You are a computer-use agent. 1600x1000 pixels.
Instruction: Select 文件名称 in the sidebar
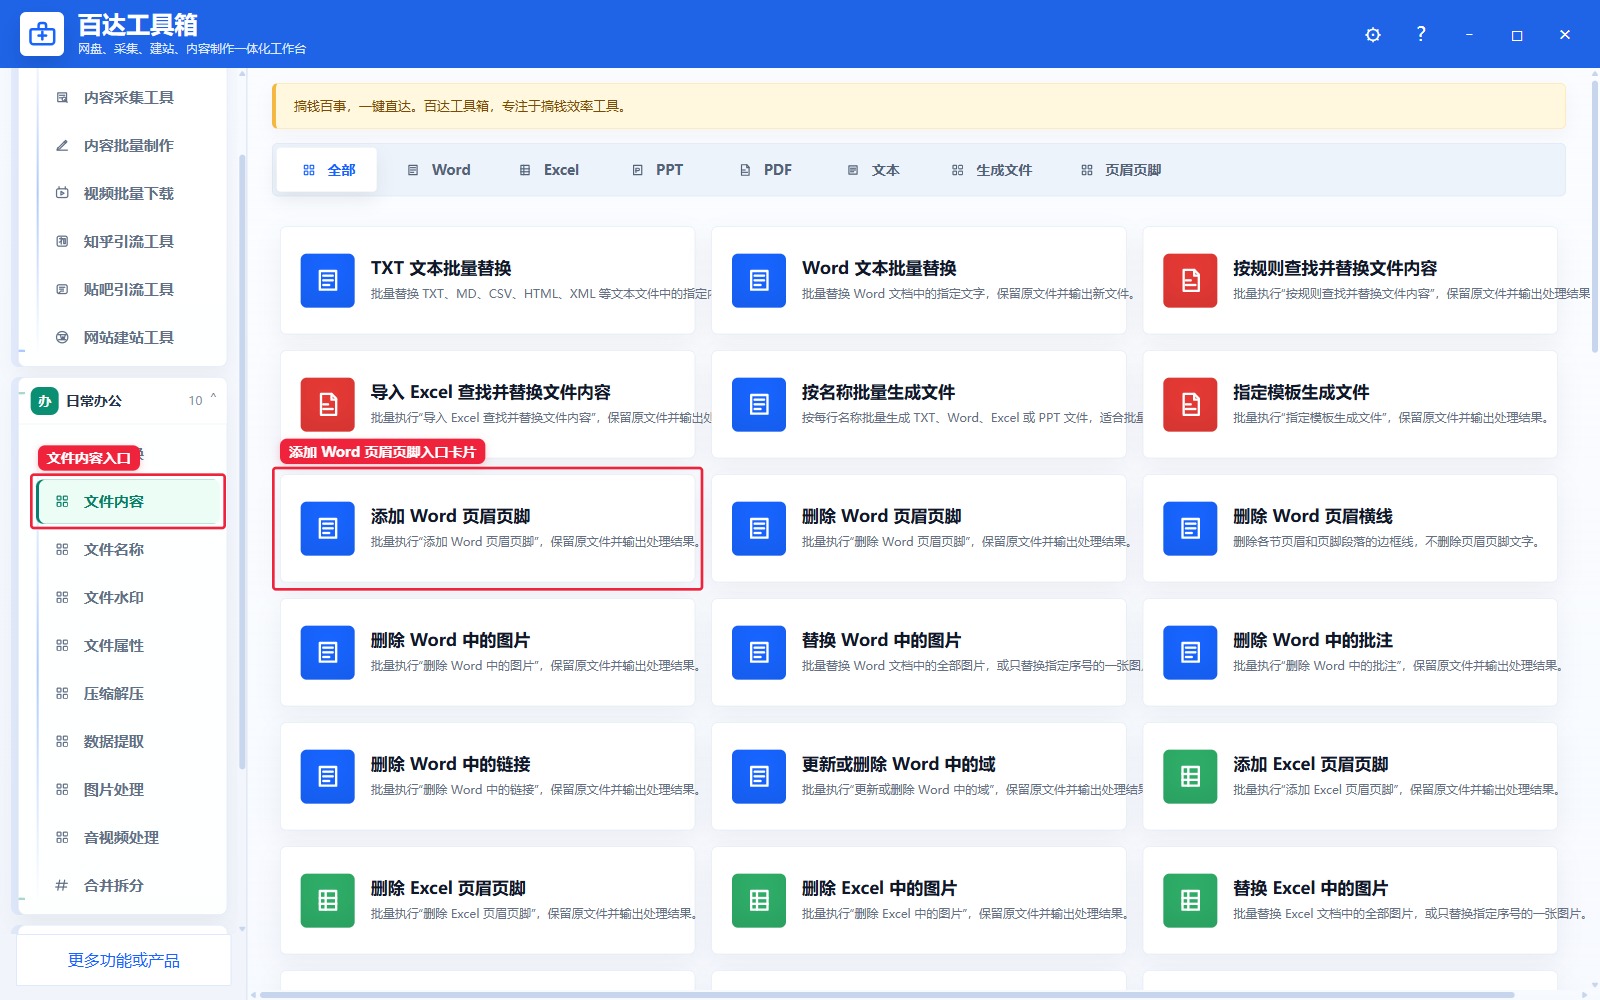click(x=128, y=550)
